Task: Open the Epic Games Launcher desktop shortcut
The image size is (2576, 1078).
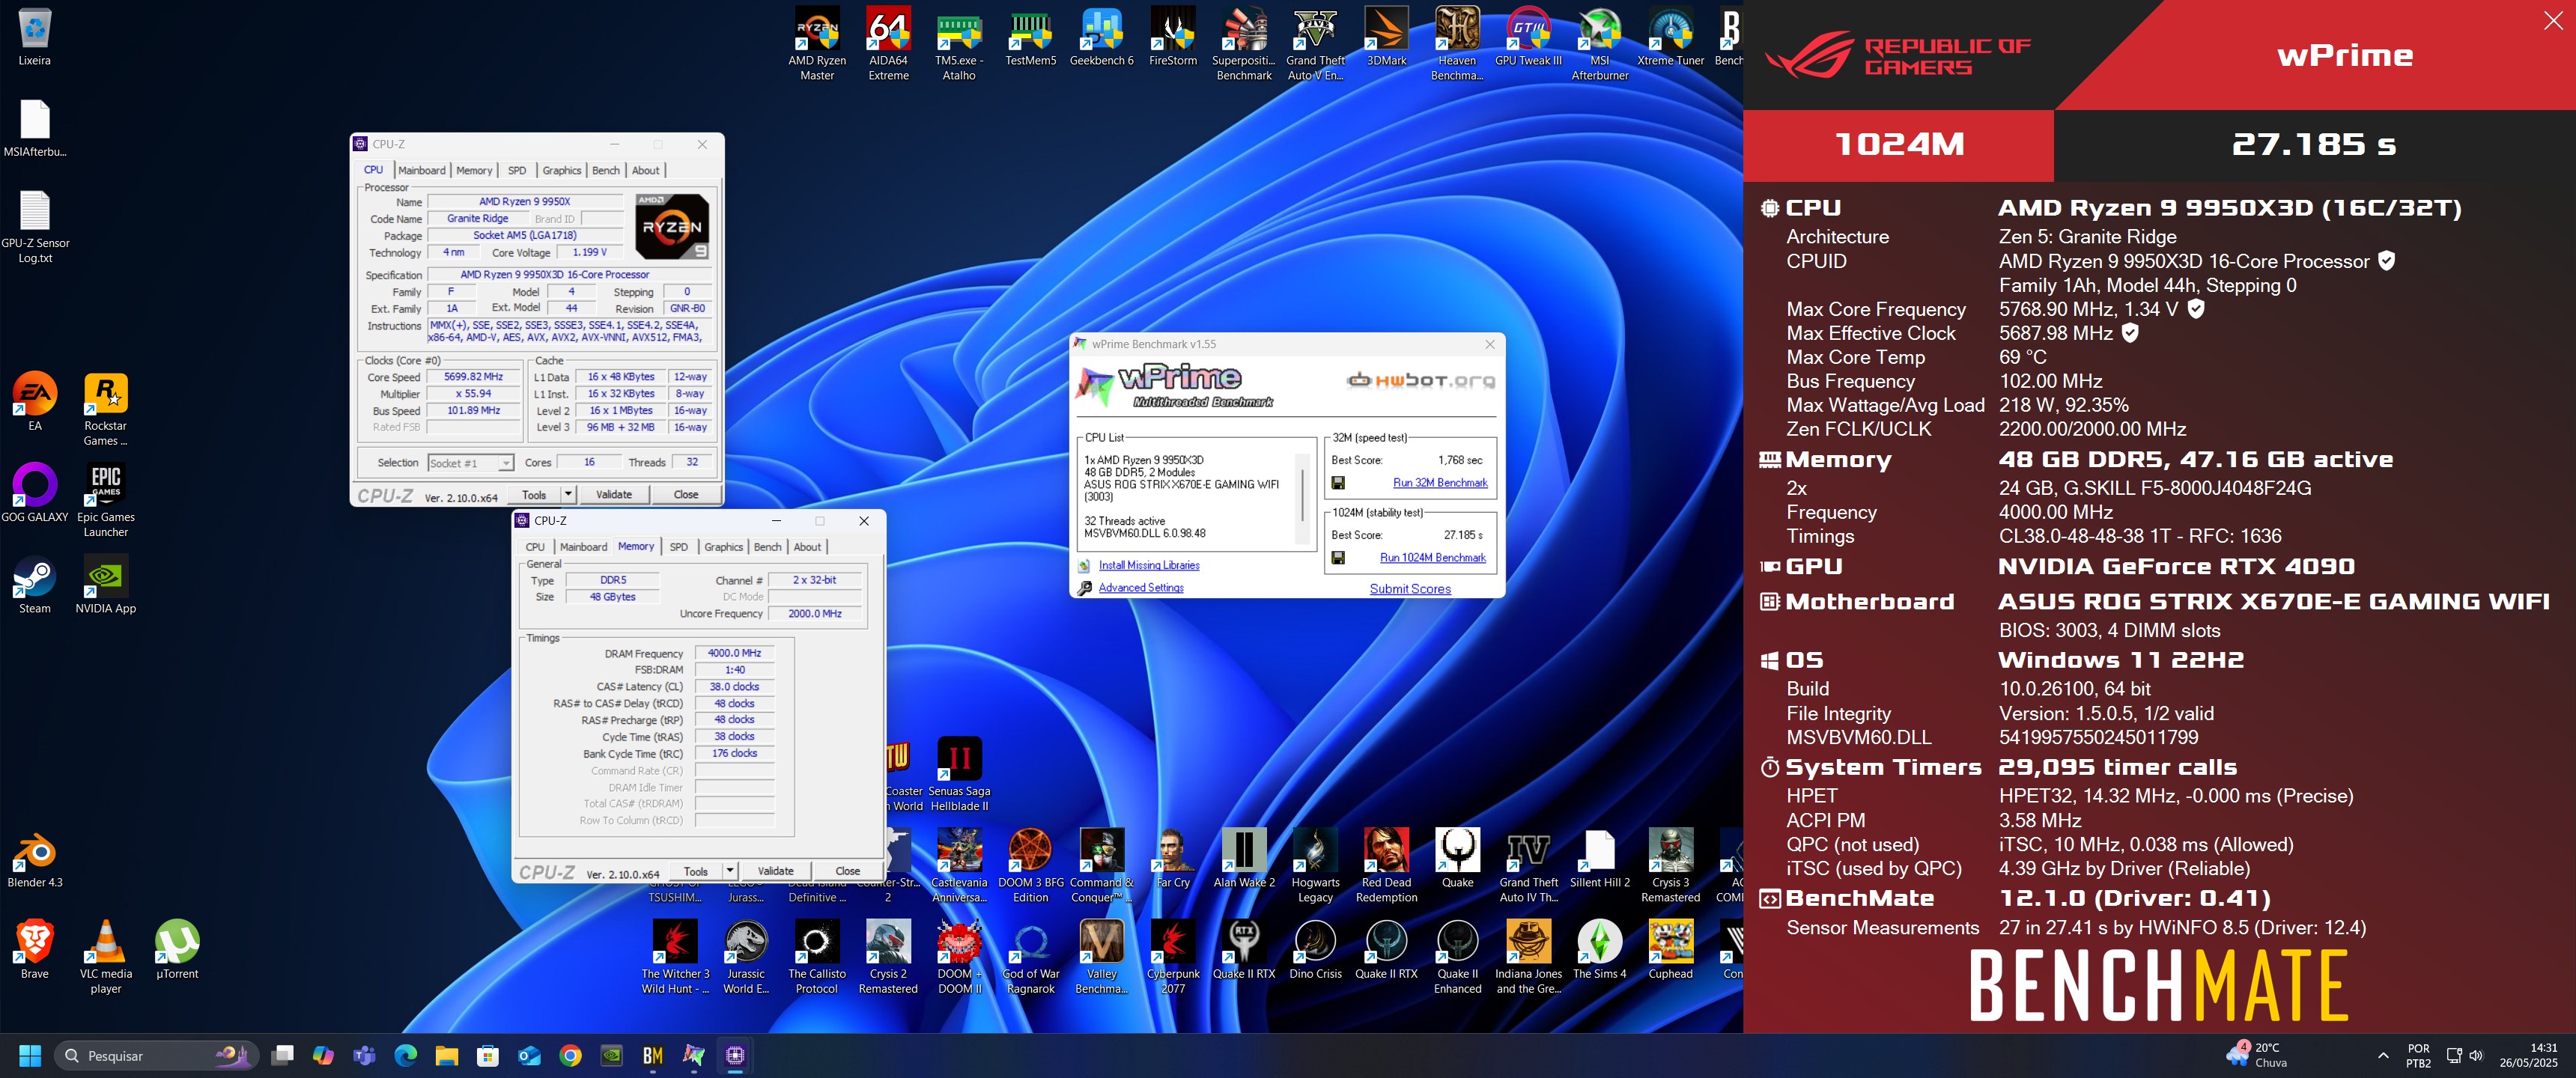Action: click(x=106, y=500)
